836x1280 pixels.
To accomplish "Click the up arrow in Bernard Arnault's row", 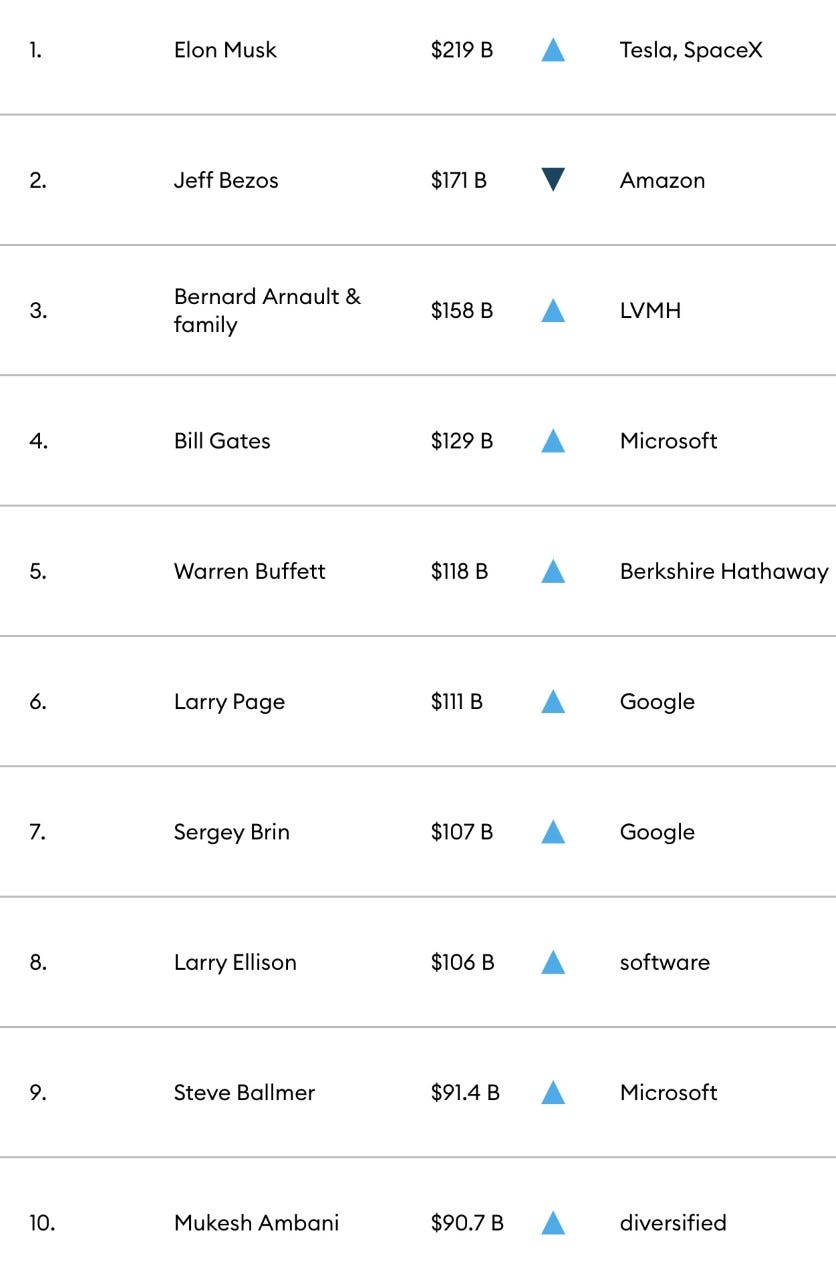I will (553, 311).
